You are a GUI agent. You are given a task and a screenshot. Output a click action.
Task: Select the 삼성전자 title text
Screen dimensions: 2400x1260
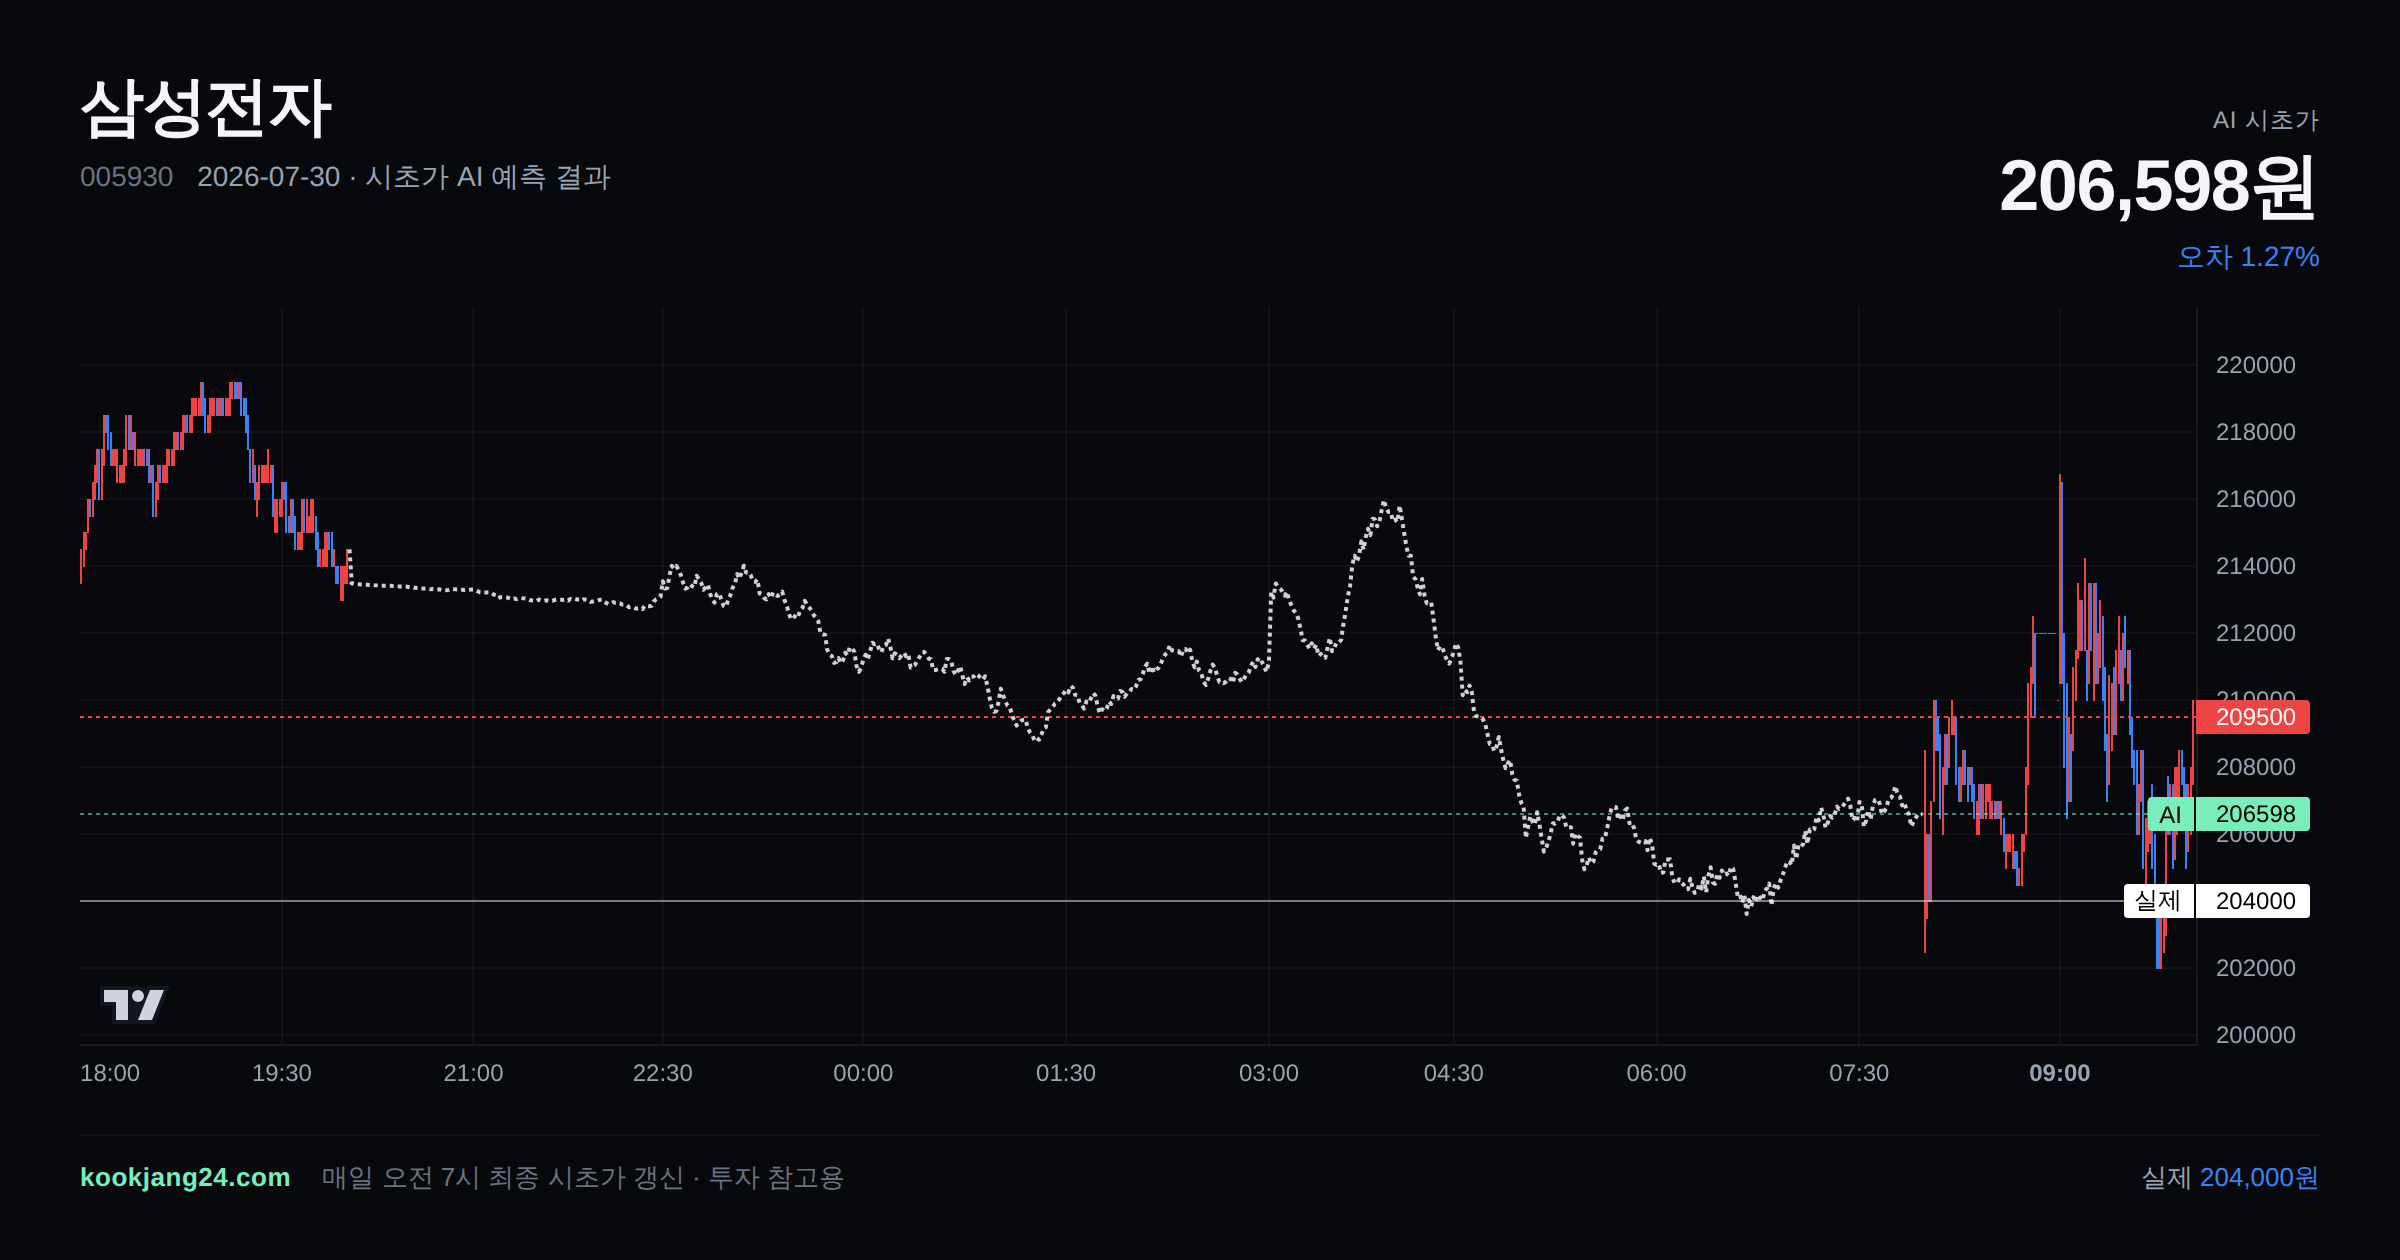coord(206,108)
